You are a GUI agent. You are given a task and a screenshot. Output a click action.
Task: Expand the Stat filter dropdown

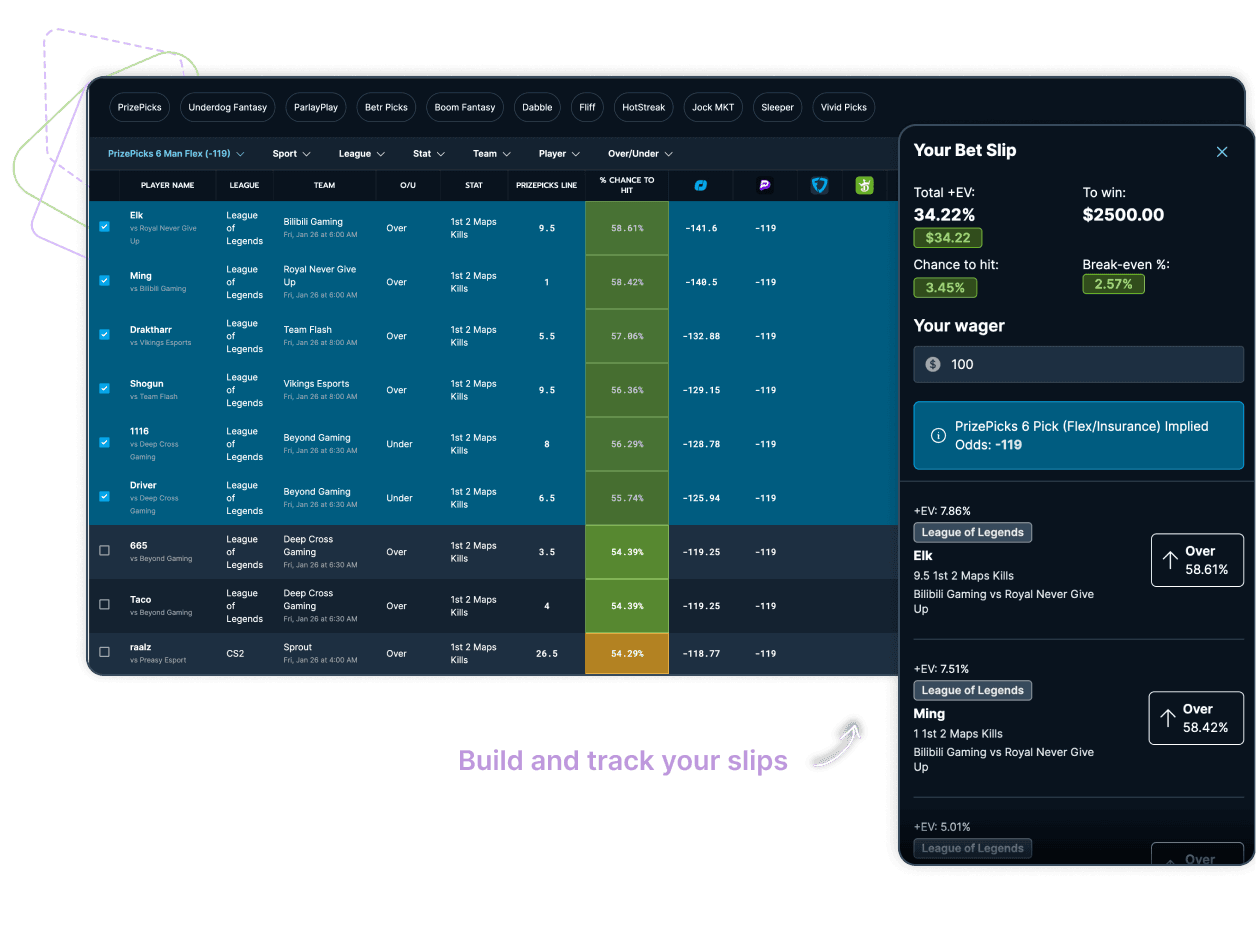(x=429, y=154)
